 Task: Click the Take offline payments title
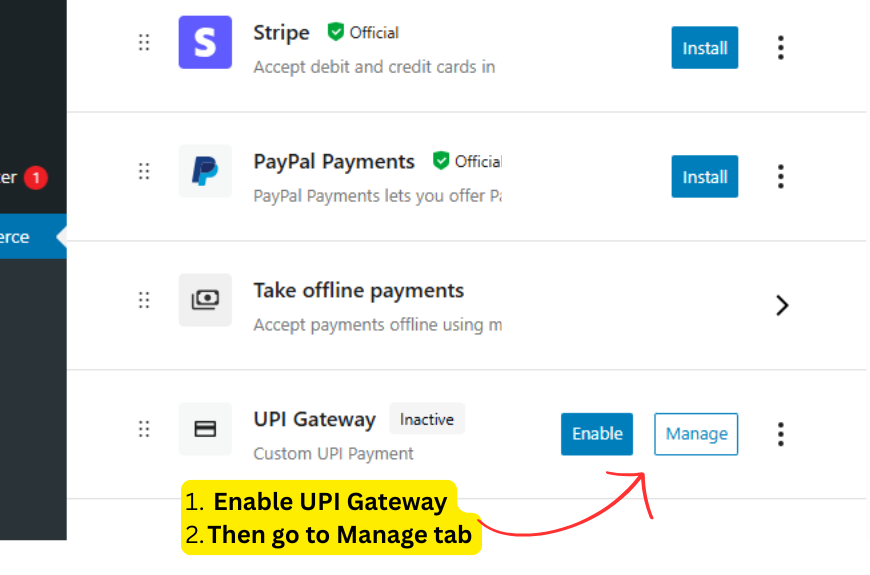358,290
